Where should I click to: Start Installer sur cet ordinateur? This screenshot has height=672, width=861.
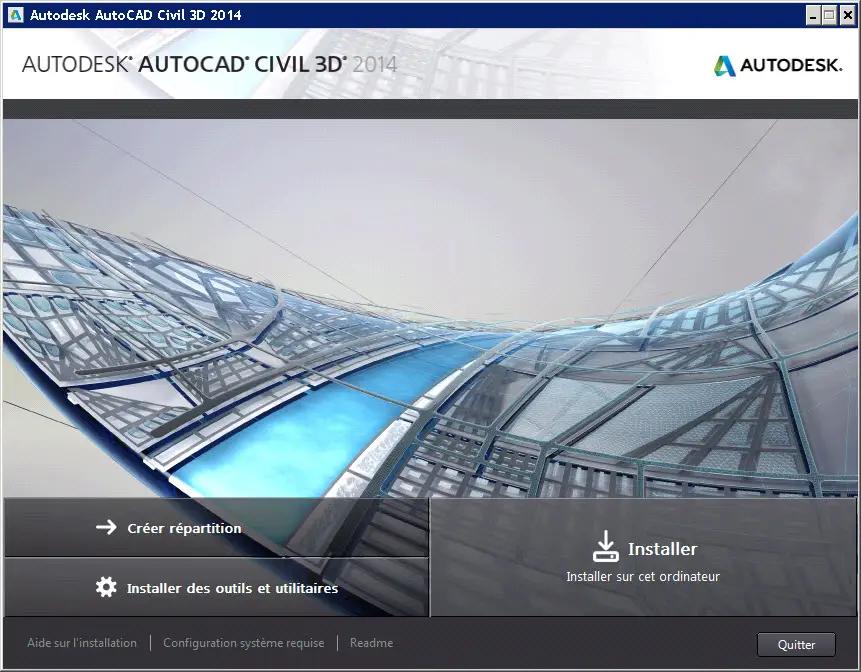[x=643, y=558]
